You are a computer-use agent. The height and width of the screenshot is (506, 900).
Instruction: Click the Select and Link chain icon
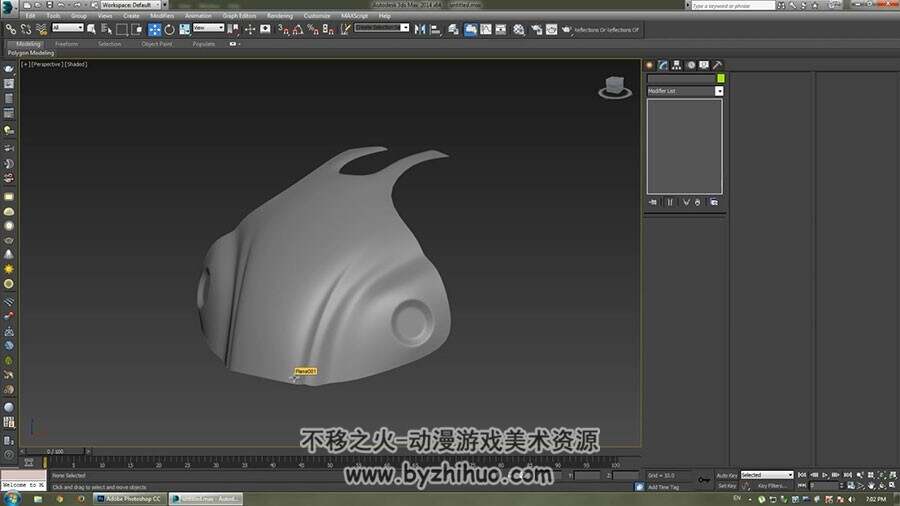(10, 29)
